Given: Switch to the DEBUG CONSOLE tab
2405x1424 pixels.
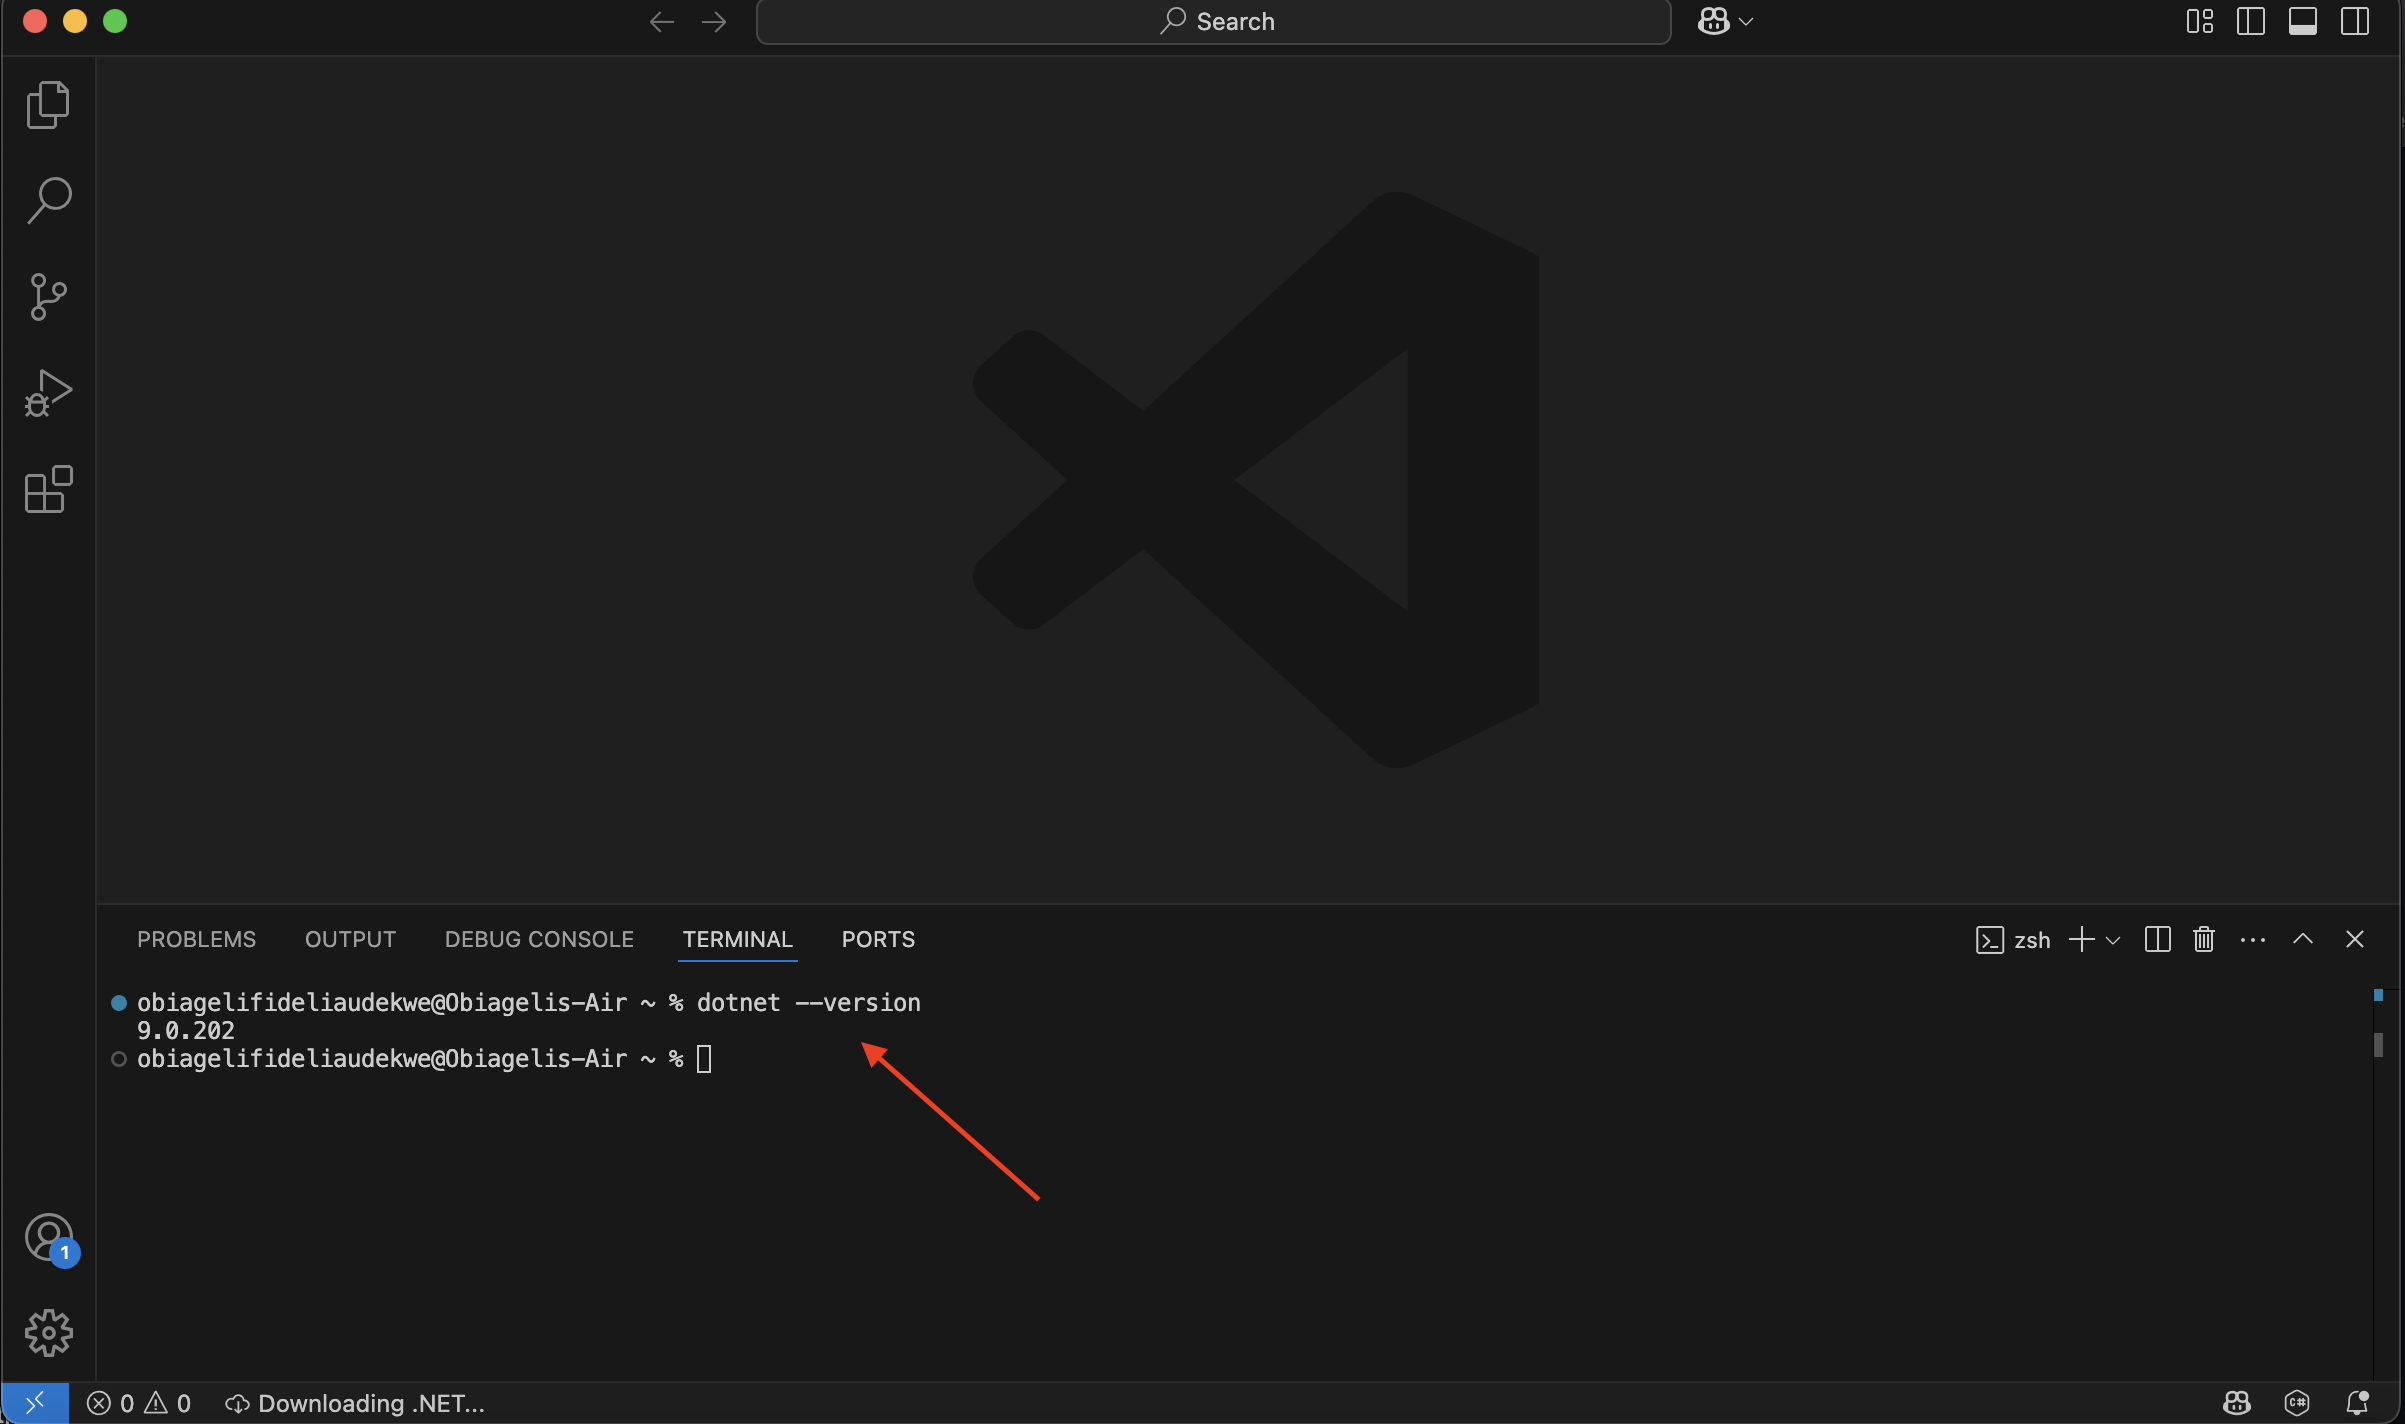Looking at the screenshot, I should click(539, 939).
